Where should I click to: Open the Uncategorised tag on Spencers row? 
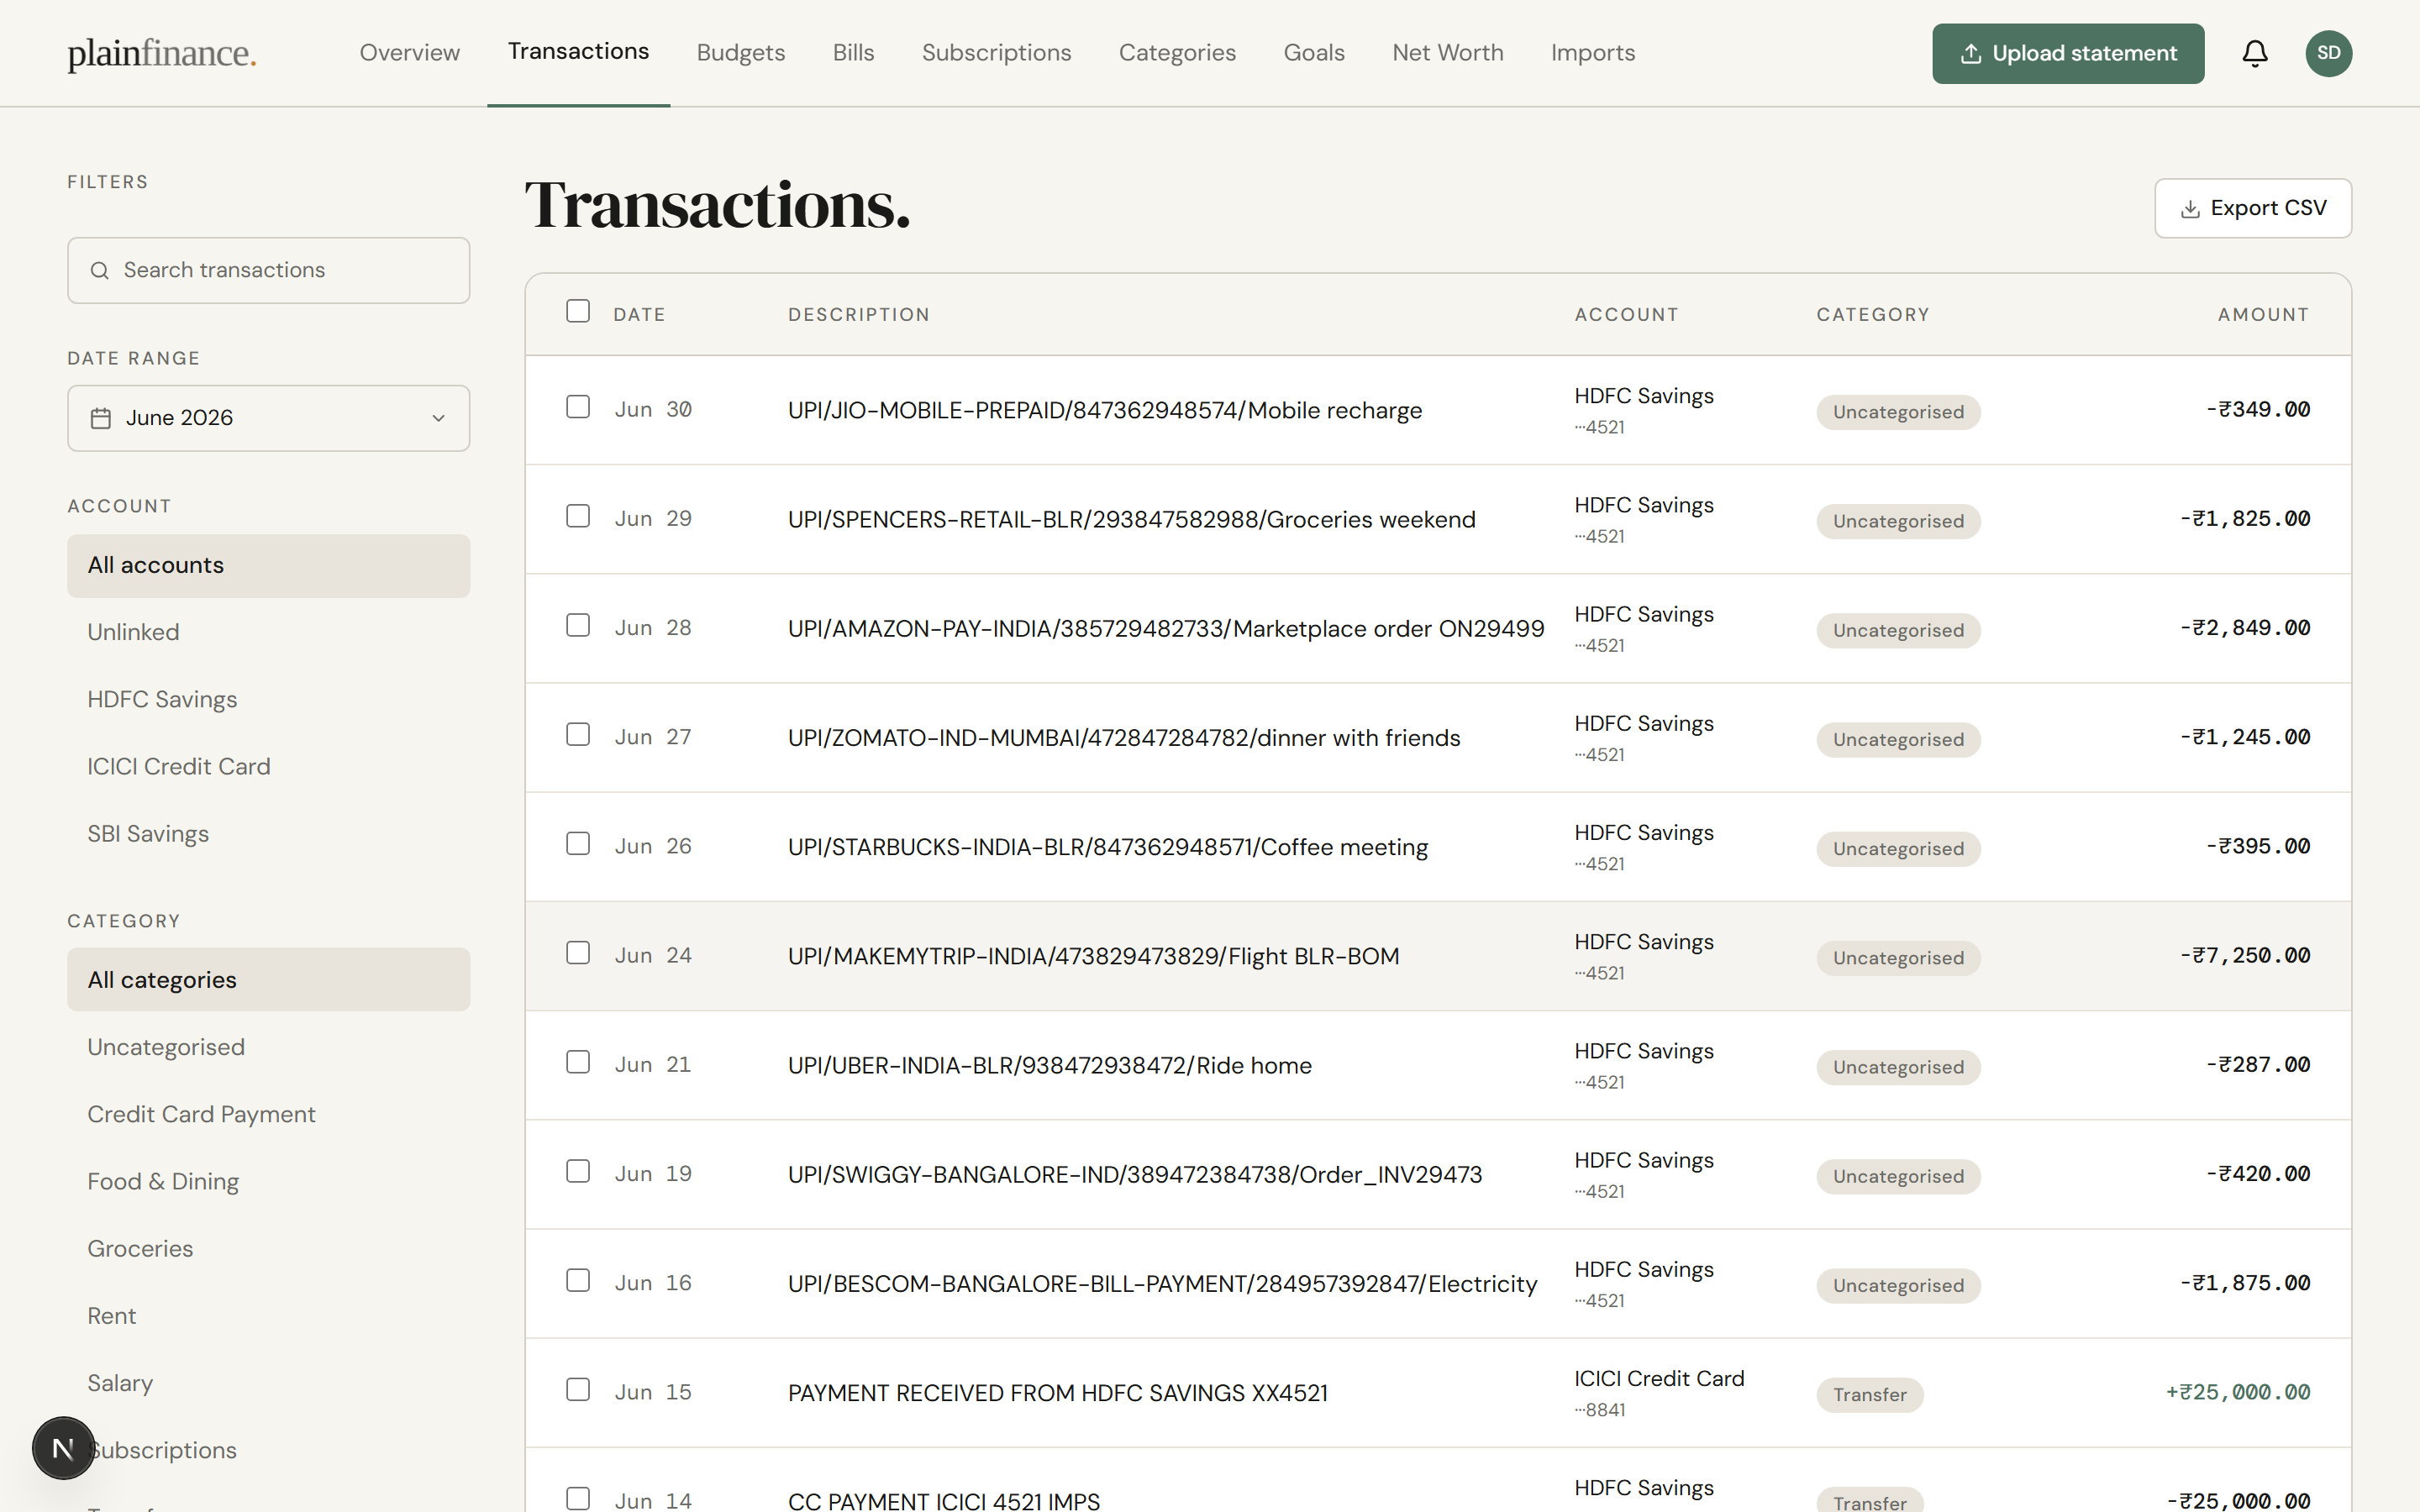(x=1897, y=521)
